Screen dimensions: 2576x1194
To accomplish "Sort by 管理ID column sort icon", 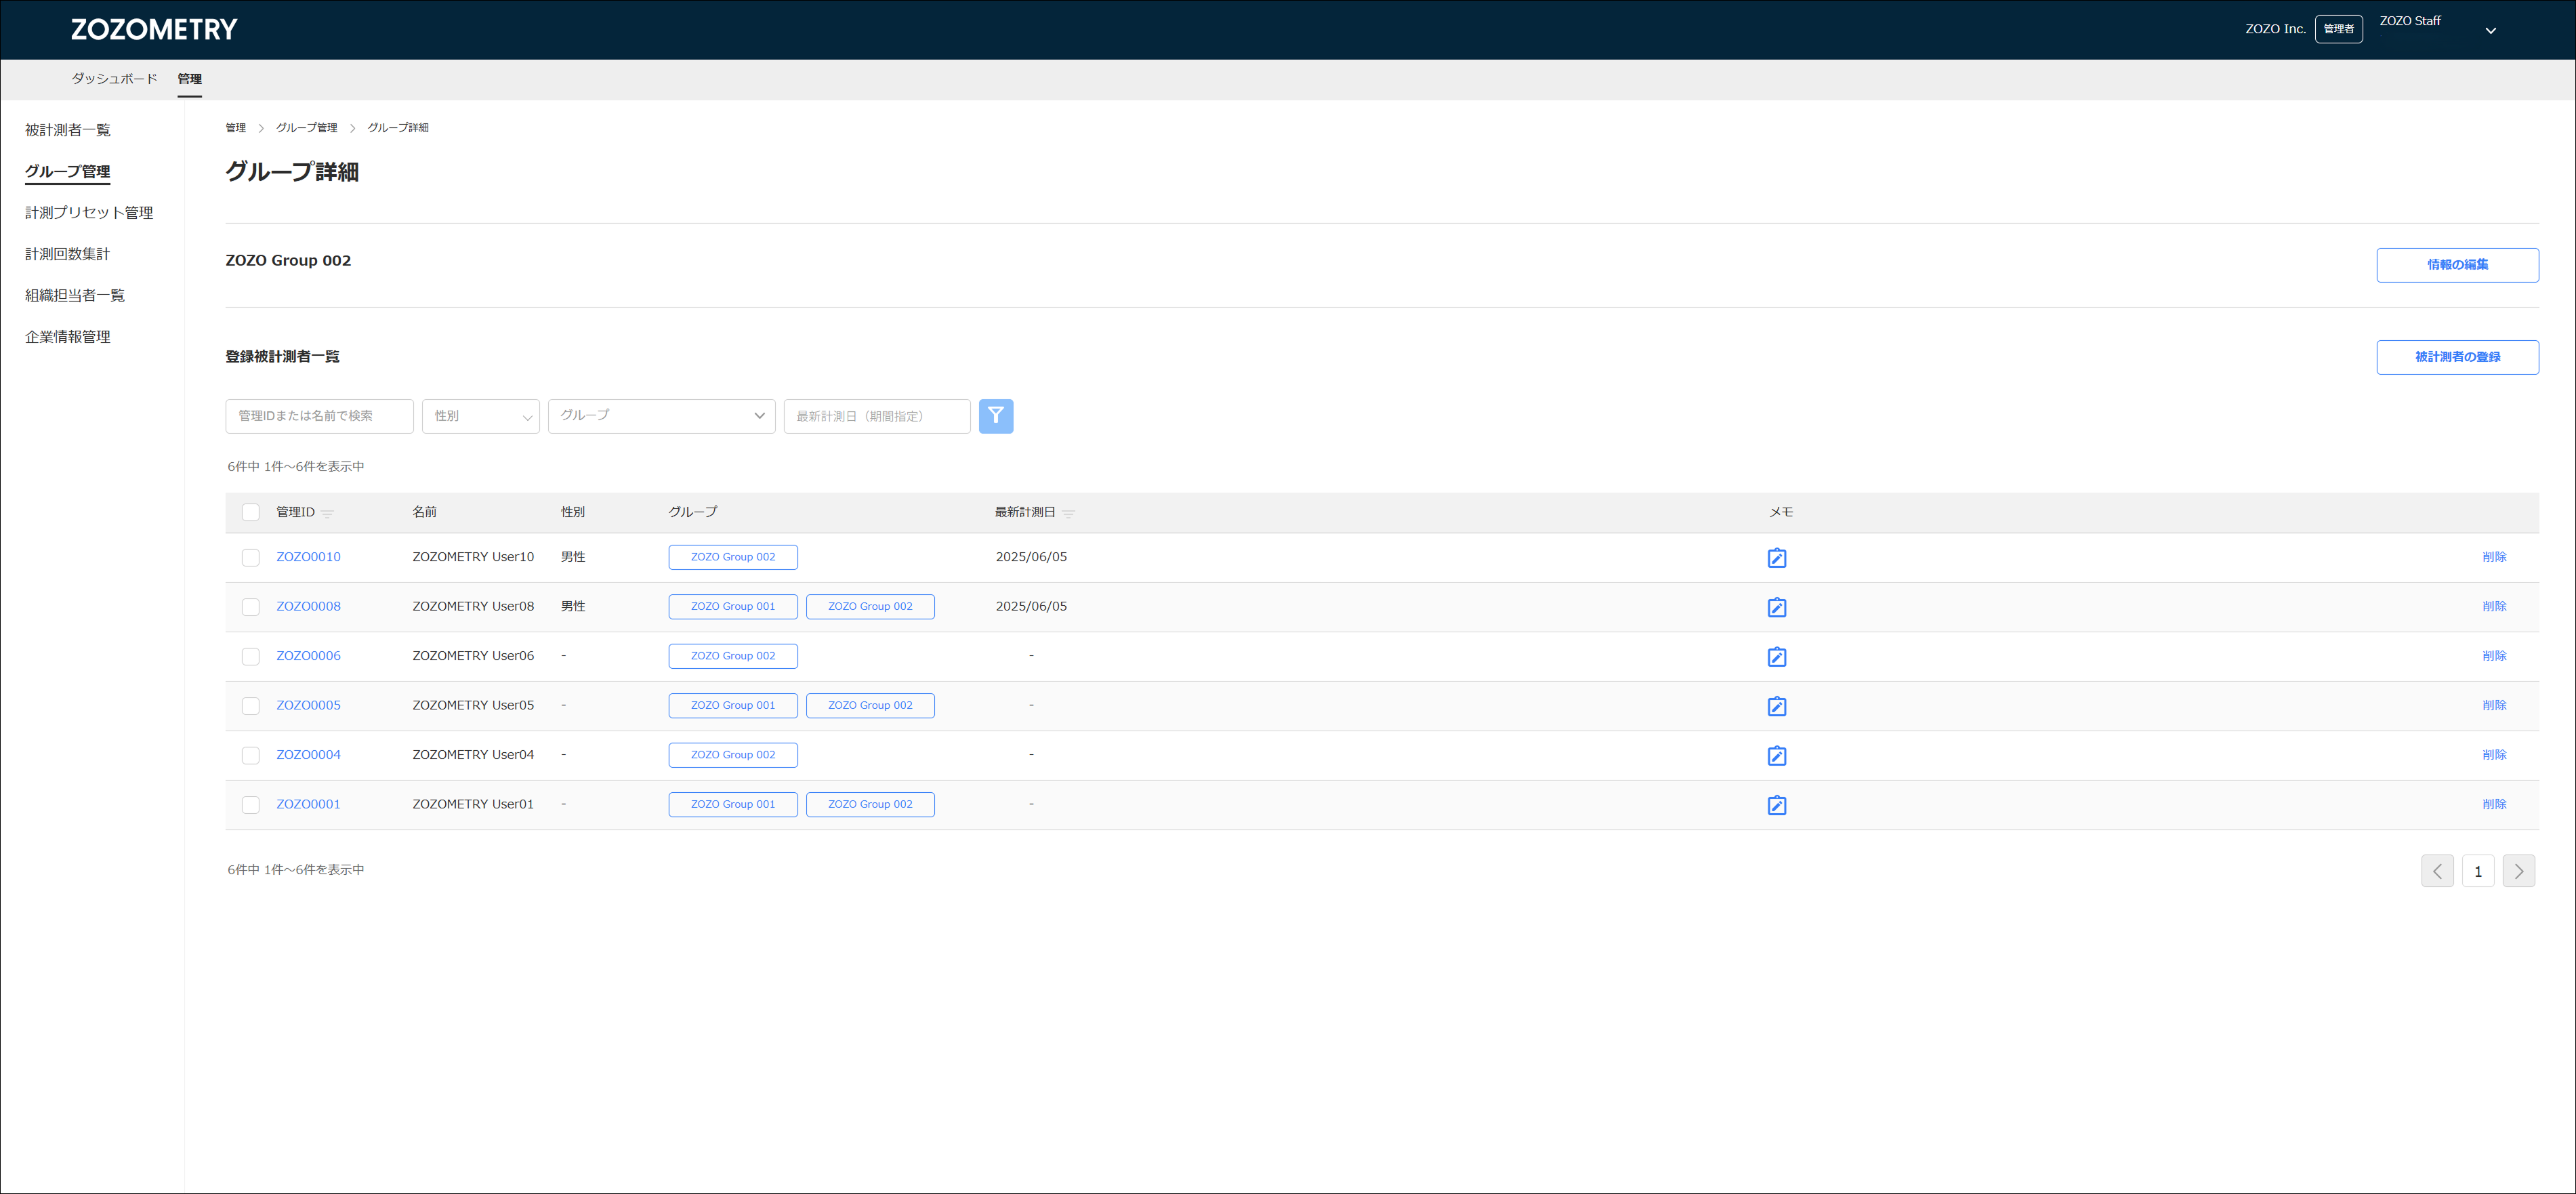I will pyautogui.click(x=328, y=513).
